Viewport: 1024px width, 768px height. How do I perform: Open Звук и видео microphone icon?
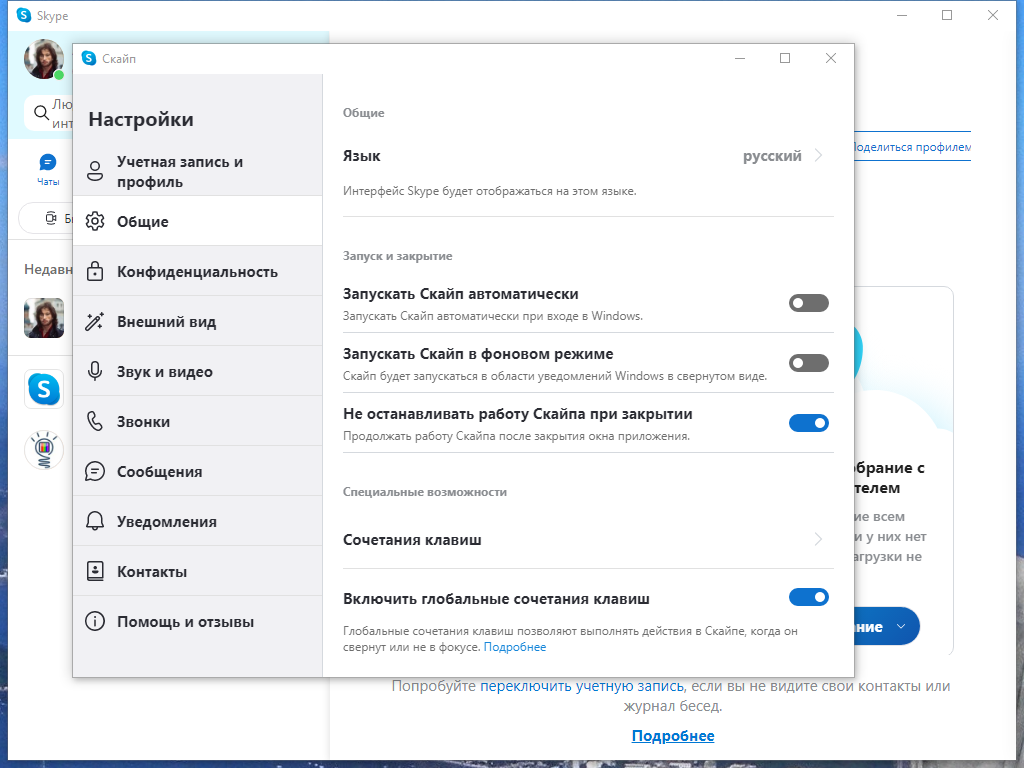(x=96, y=370)
